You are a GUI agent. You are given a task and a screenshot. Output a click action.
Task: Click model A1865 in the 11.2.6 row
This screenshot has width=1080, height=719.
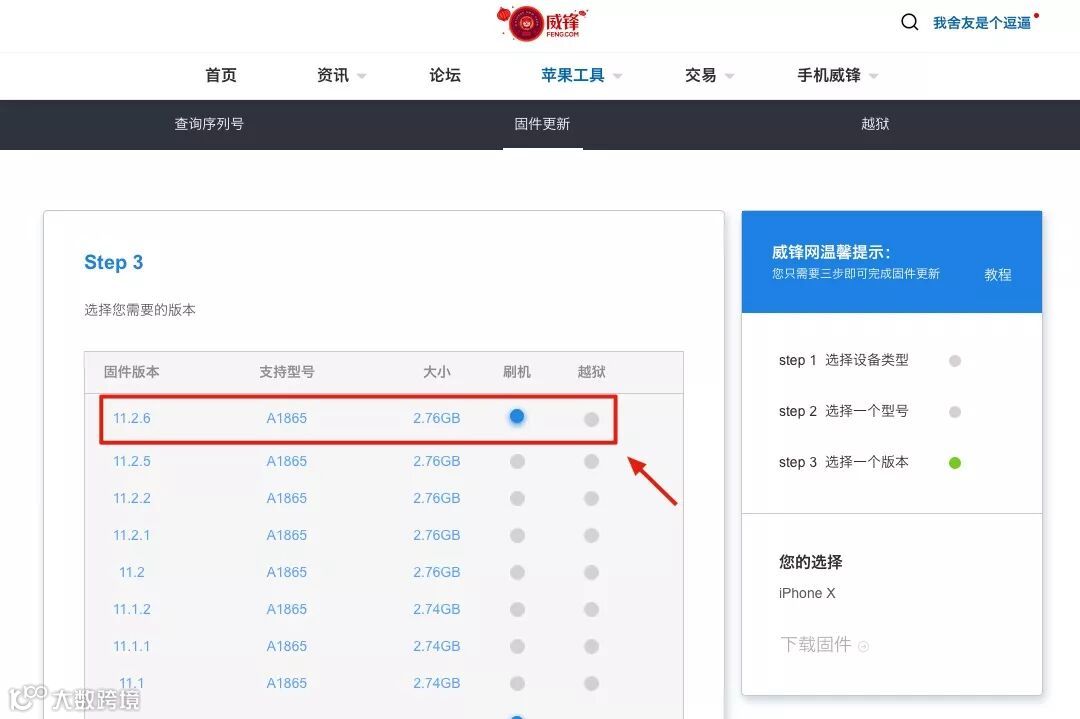[x=287, y=418]
